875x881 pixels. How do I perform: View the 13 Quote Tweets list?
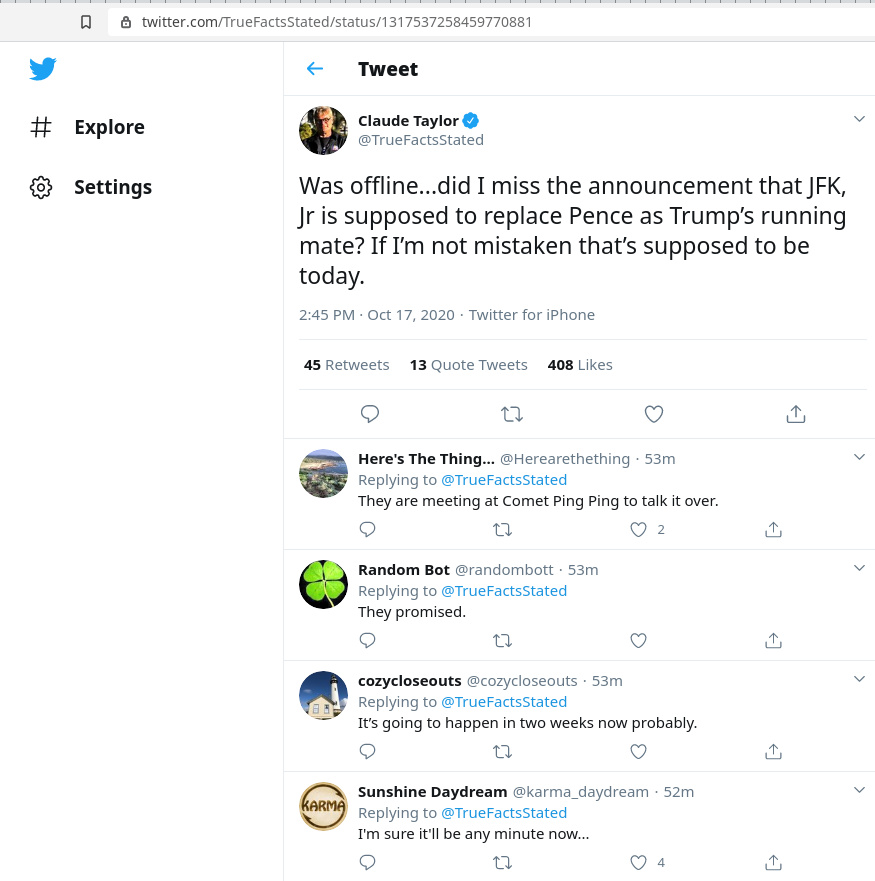[x=468, y=365]
